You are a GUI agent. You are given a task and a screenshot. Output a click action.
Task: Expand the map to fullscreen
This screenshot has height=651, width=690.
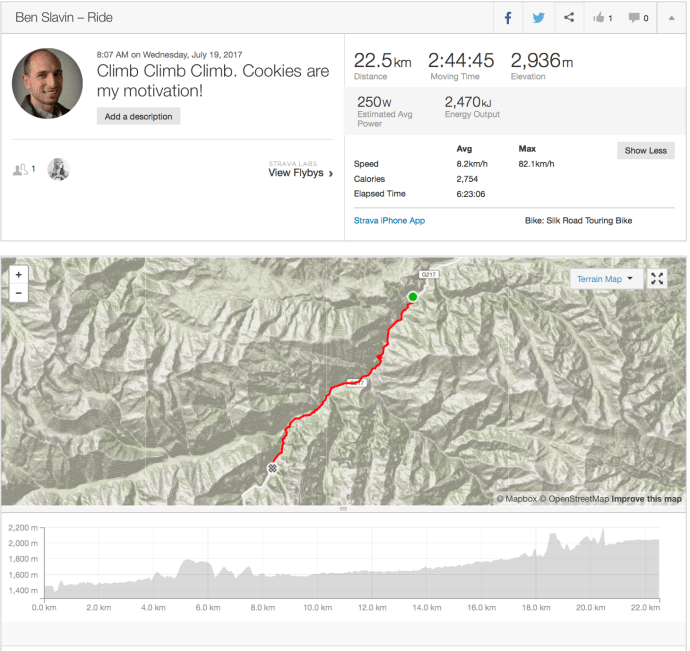pyautogui.click(x=657, y=279)
